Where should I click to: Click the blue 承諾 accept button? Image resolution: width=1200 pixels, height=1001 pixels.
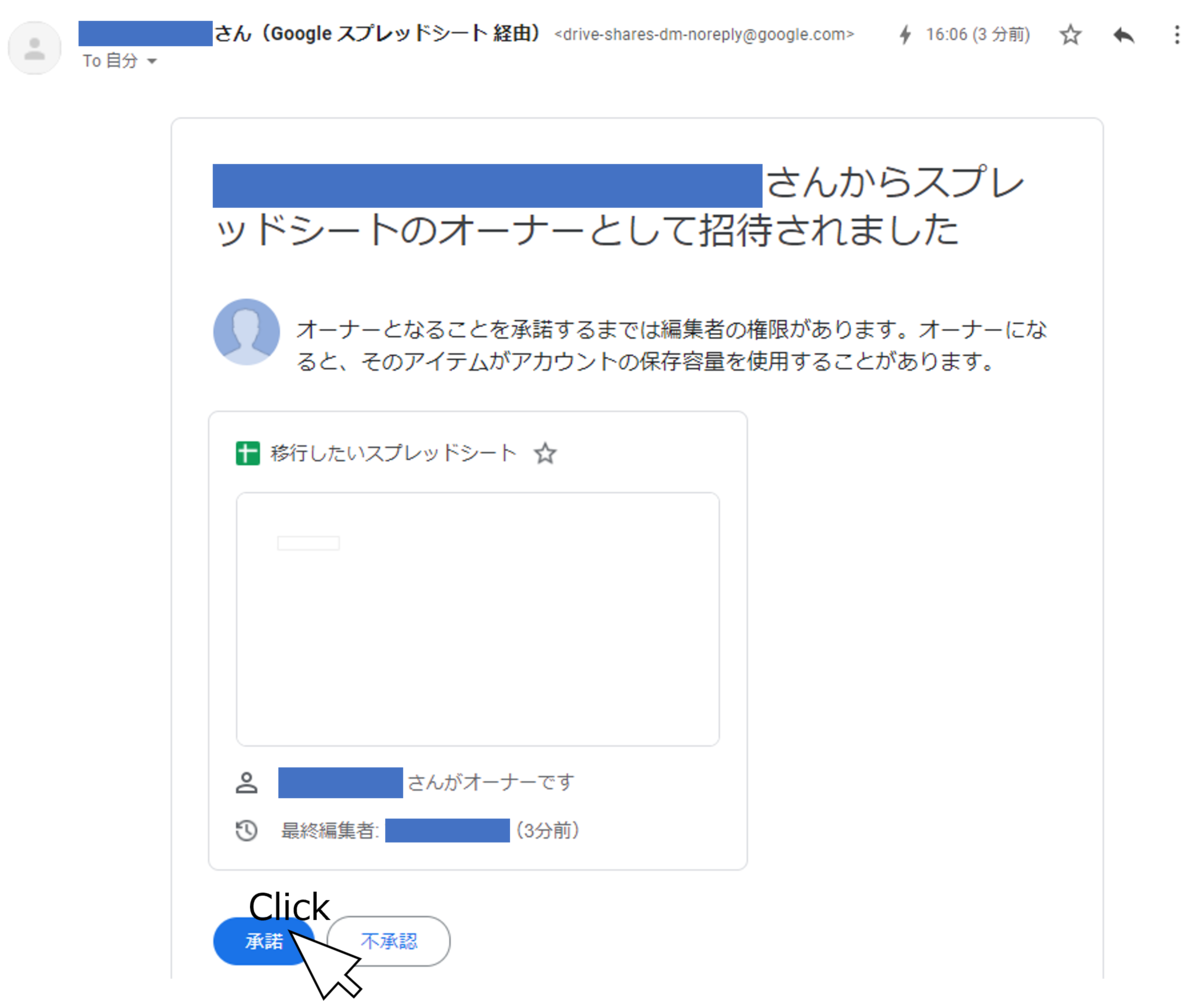tap(264, 941)
